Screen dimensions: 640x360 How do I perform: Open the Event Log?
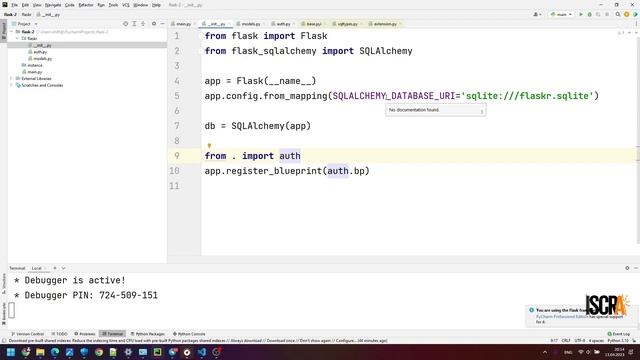click(619, 334)
